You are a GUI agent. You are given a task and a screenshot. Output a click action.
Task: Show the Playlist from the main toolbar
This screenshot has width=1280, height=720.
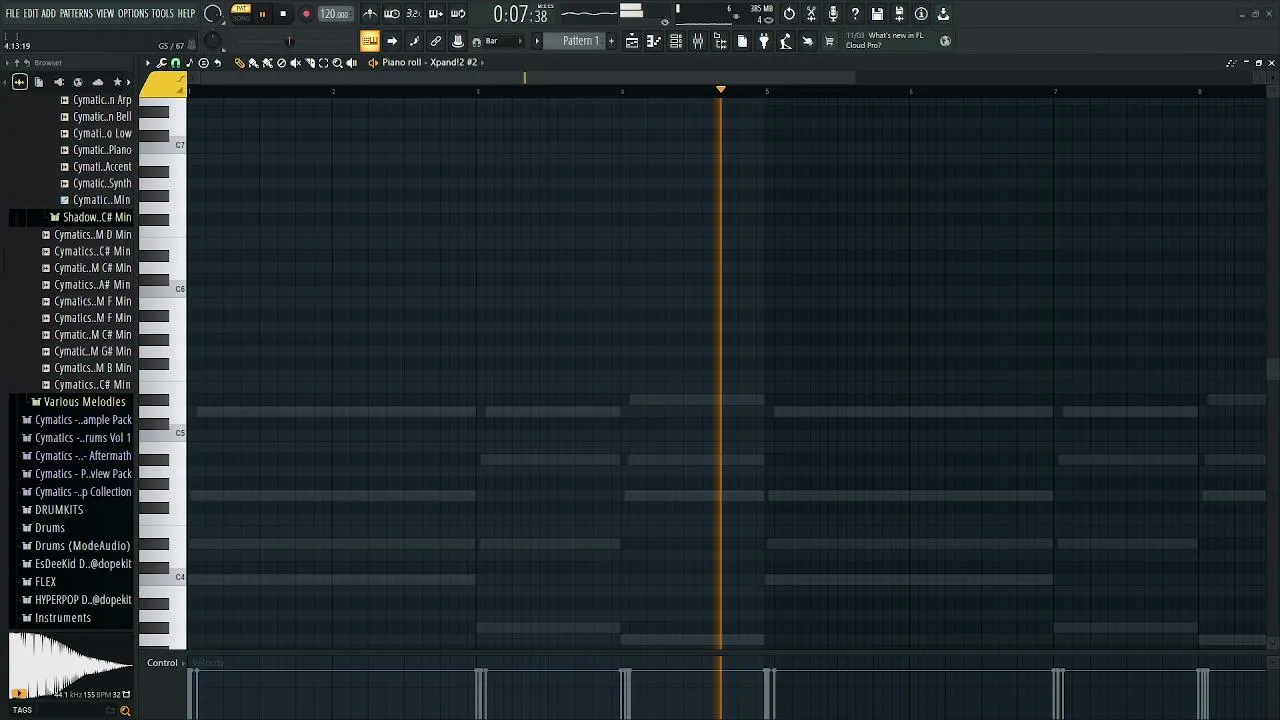click(x=632, y=41)
